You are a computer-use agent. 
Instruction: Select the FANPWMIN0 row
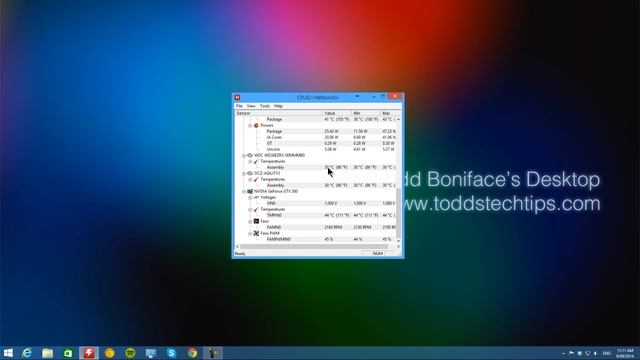tap(315, 239)
